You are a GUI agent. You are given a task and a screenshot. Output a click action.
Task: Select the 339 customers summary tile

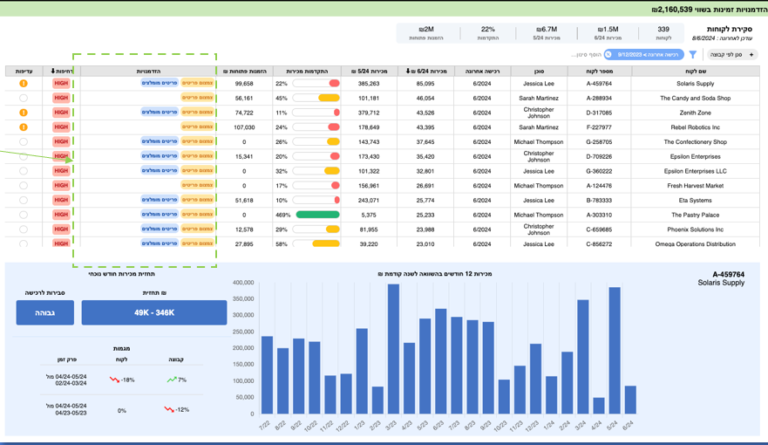point(663,33)
